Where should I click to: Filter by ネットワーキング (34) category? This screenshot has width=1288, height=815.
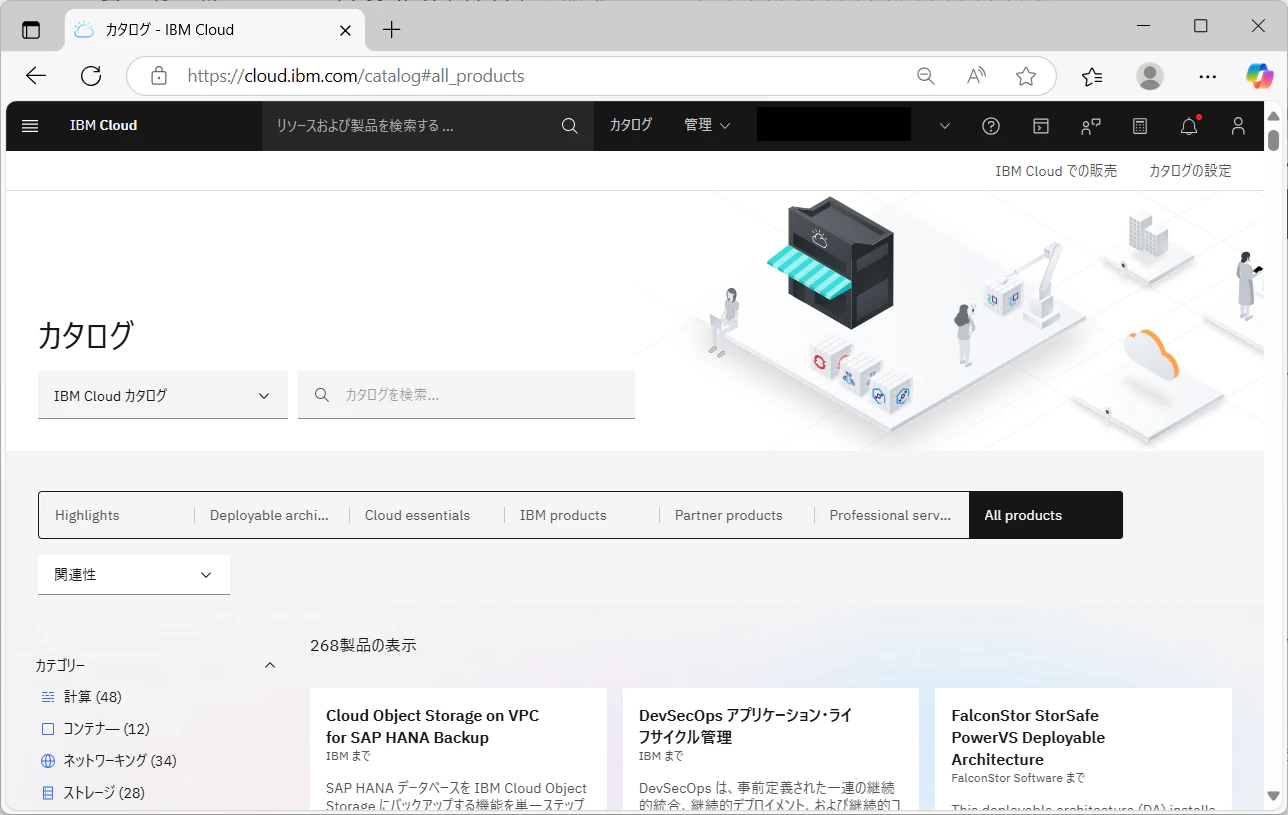[120, 761]
